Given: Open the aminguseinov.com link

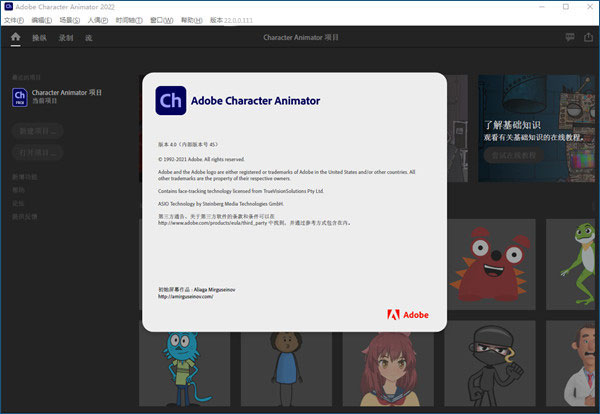Looking at the screenshot, I should point(186,296).
